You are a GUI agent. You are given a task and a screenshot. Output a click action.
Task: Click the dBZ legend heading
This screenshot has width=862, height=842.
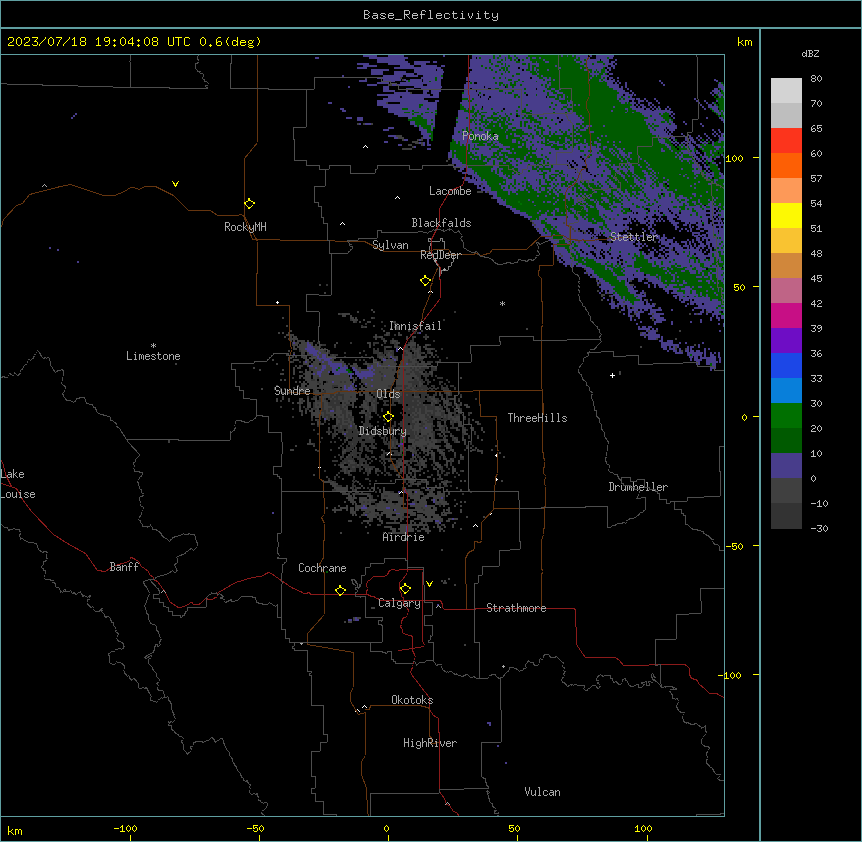click(x=810, y=54)
